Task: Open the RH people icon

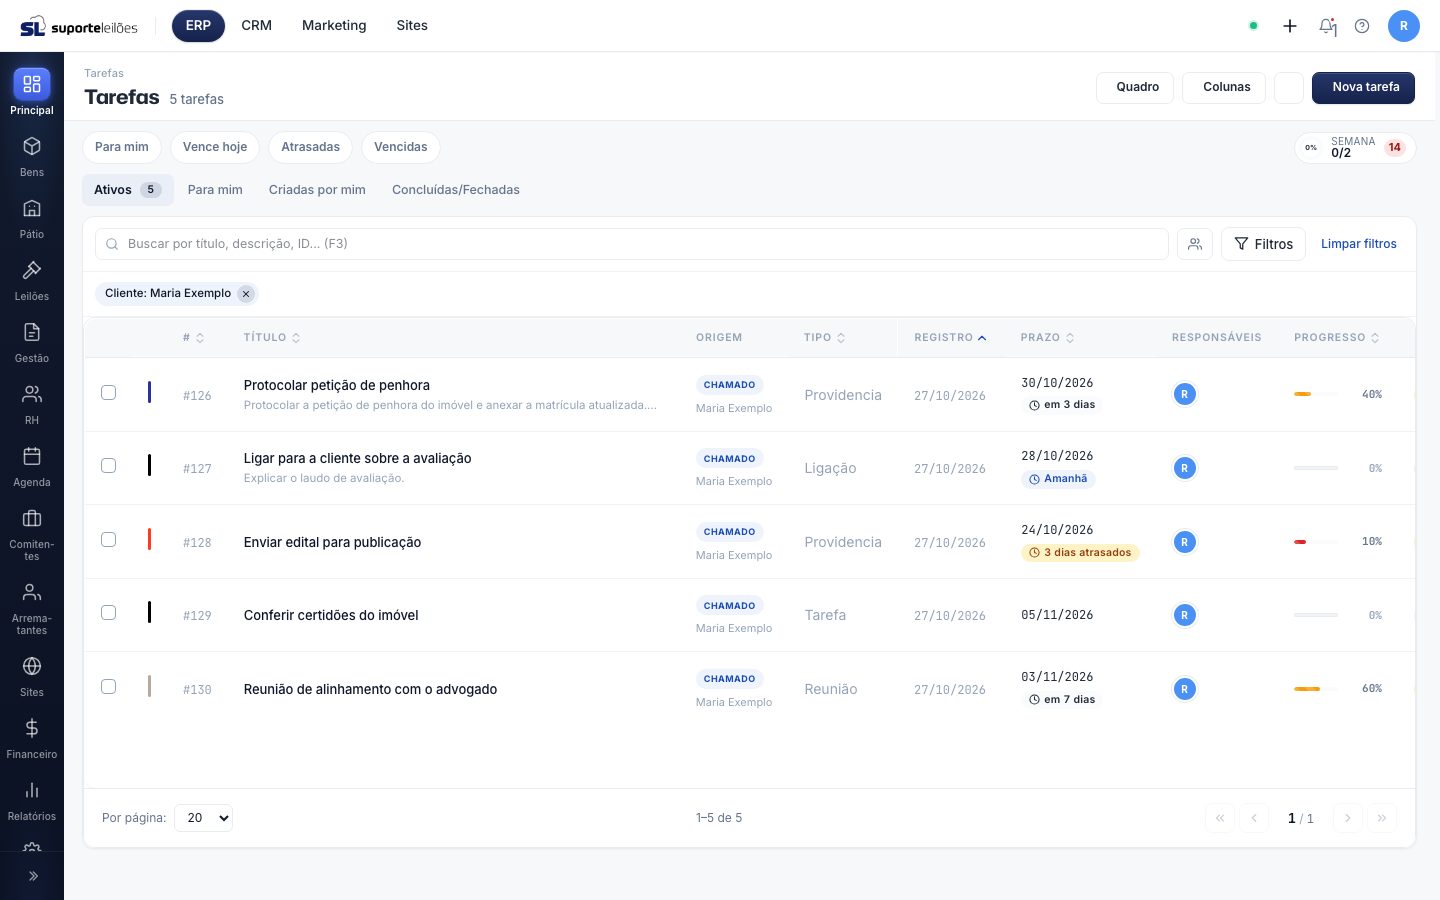Action: point(32,395)
